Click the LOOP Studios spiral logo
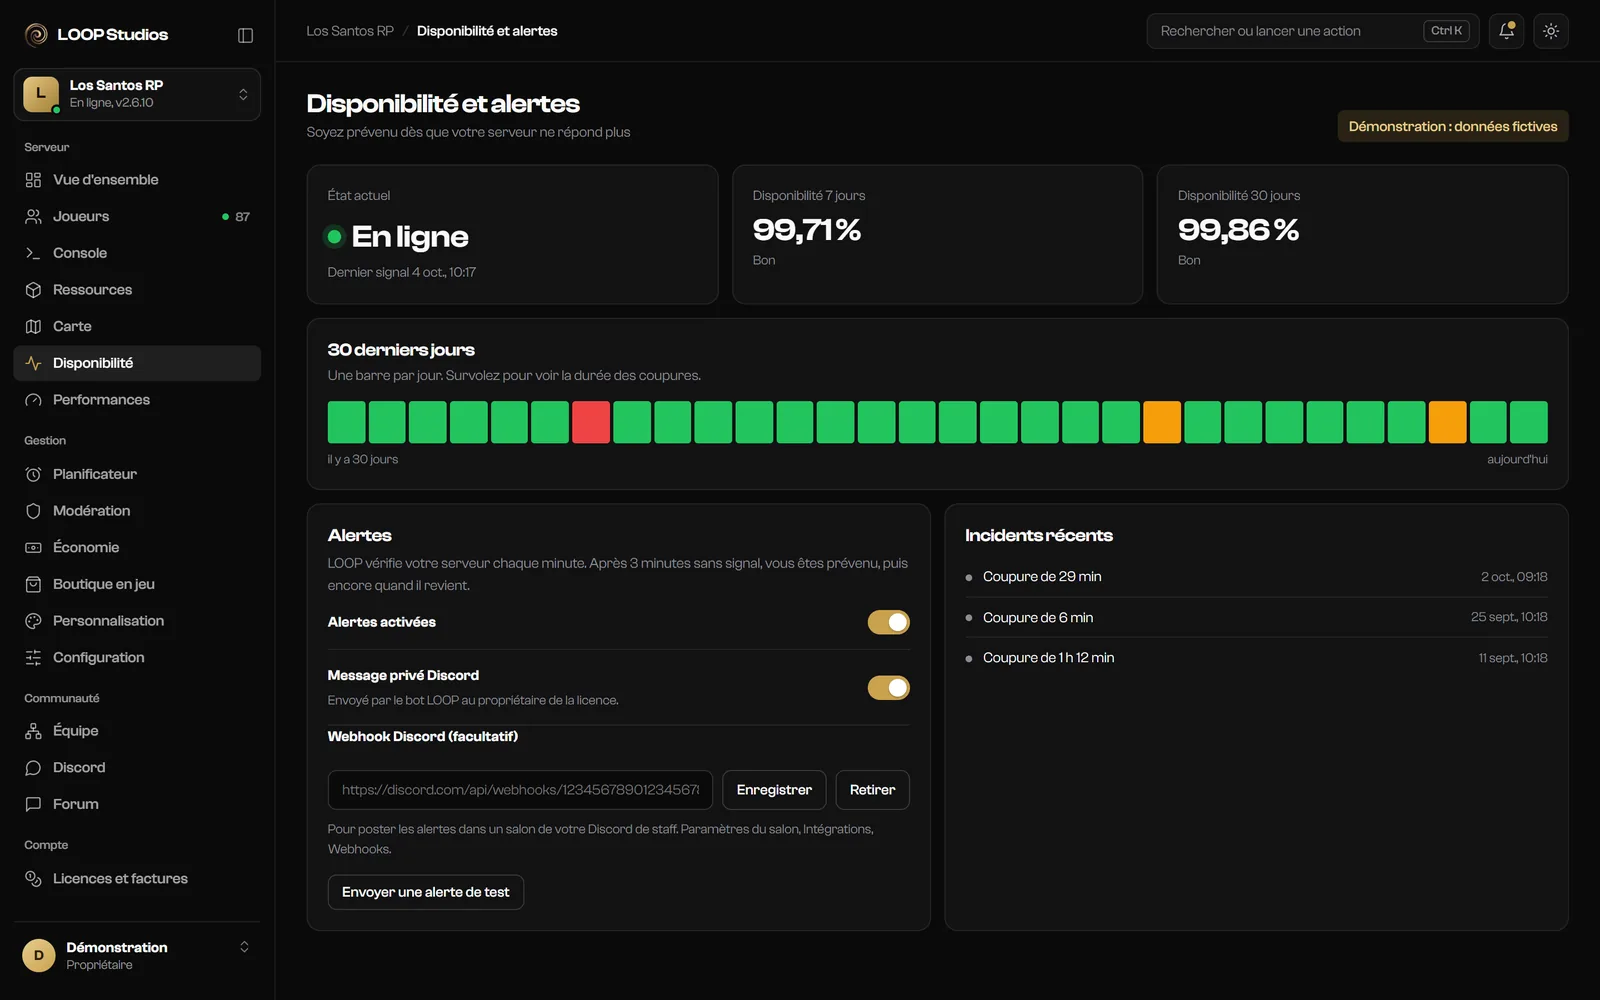This screenshot has height=1000, width=1600. [36, 35]
